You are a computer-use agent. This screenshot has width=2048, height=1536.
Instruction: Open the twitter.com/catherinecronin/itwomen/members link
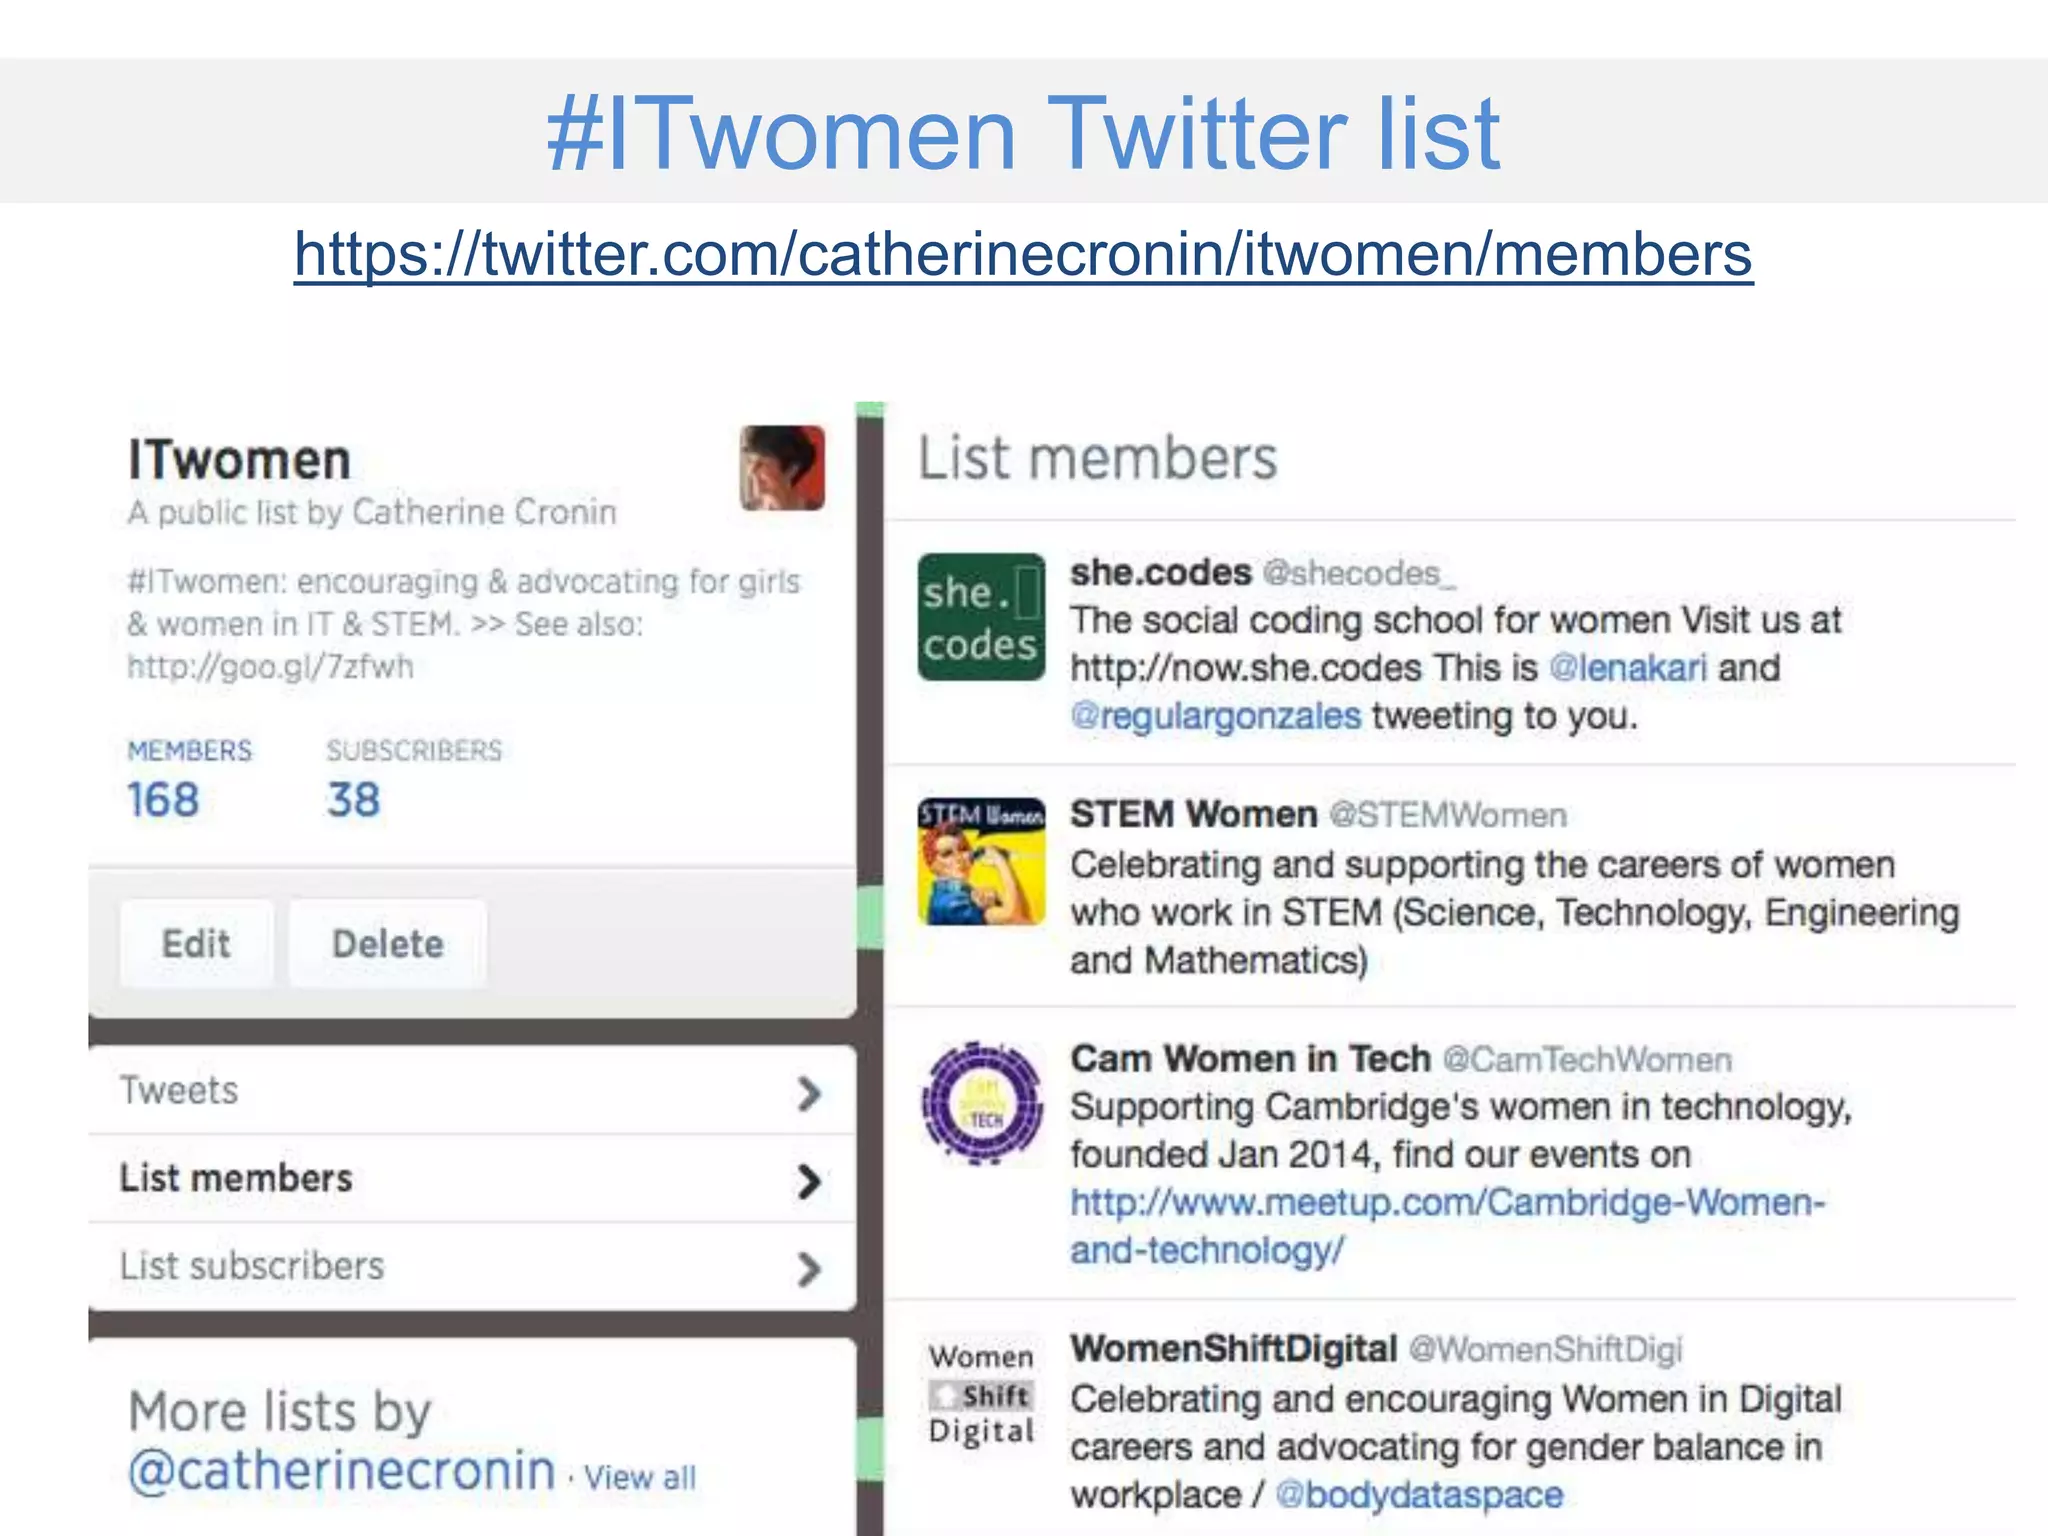[1023, 255]
